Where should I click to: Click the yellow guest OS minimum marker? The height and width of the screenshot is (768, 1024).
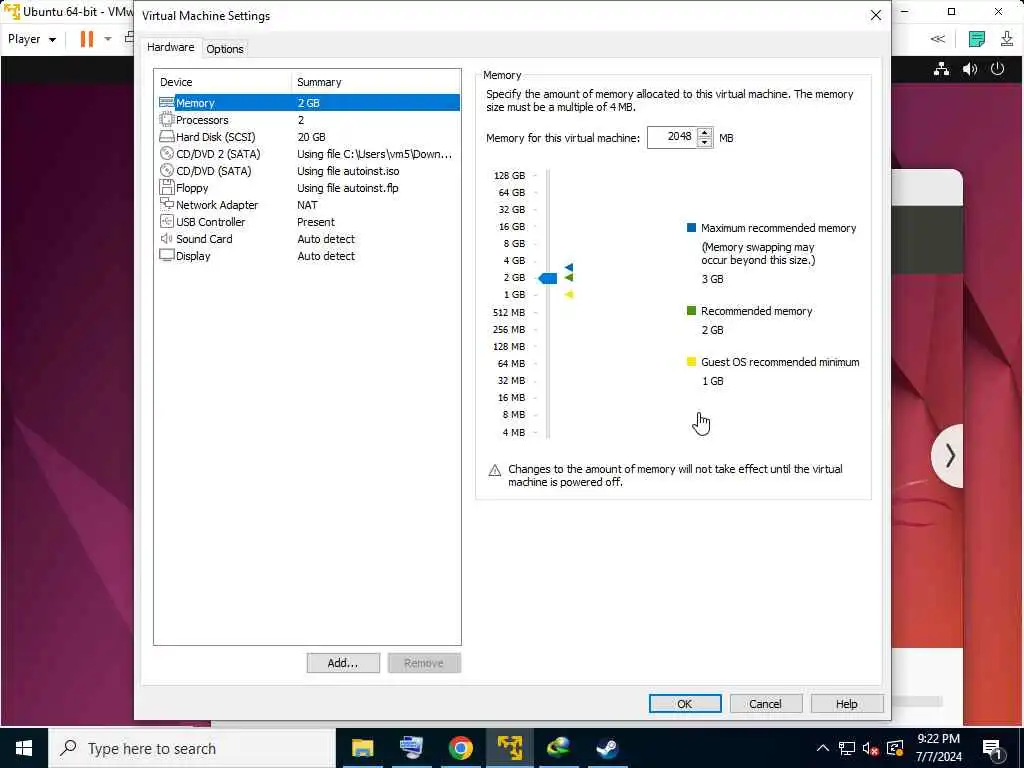569,295
